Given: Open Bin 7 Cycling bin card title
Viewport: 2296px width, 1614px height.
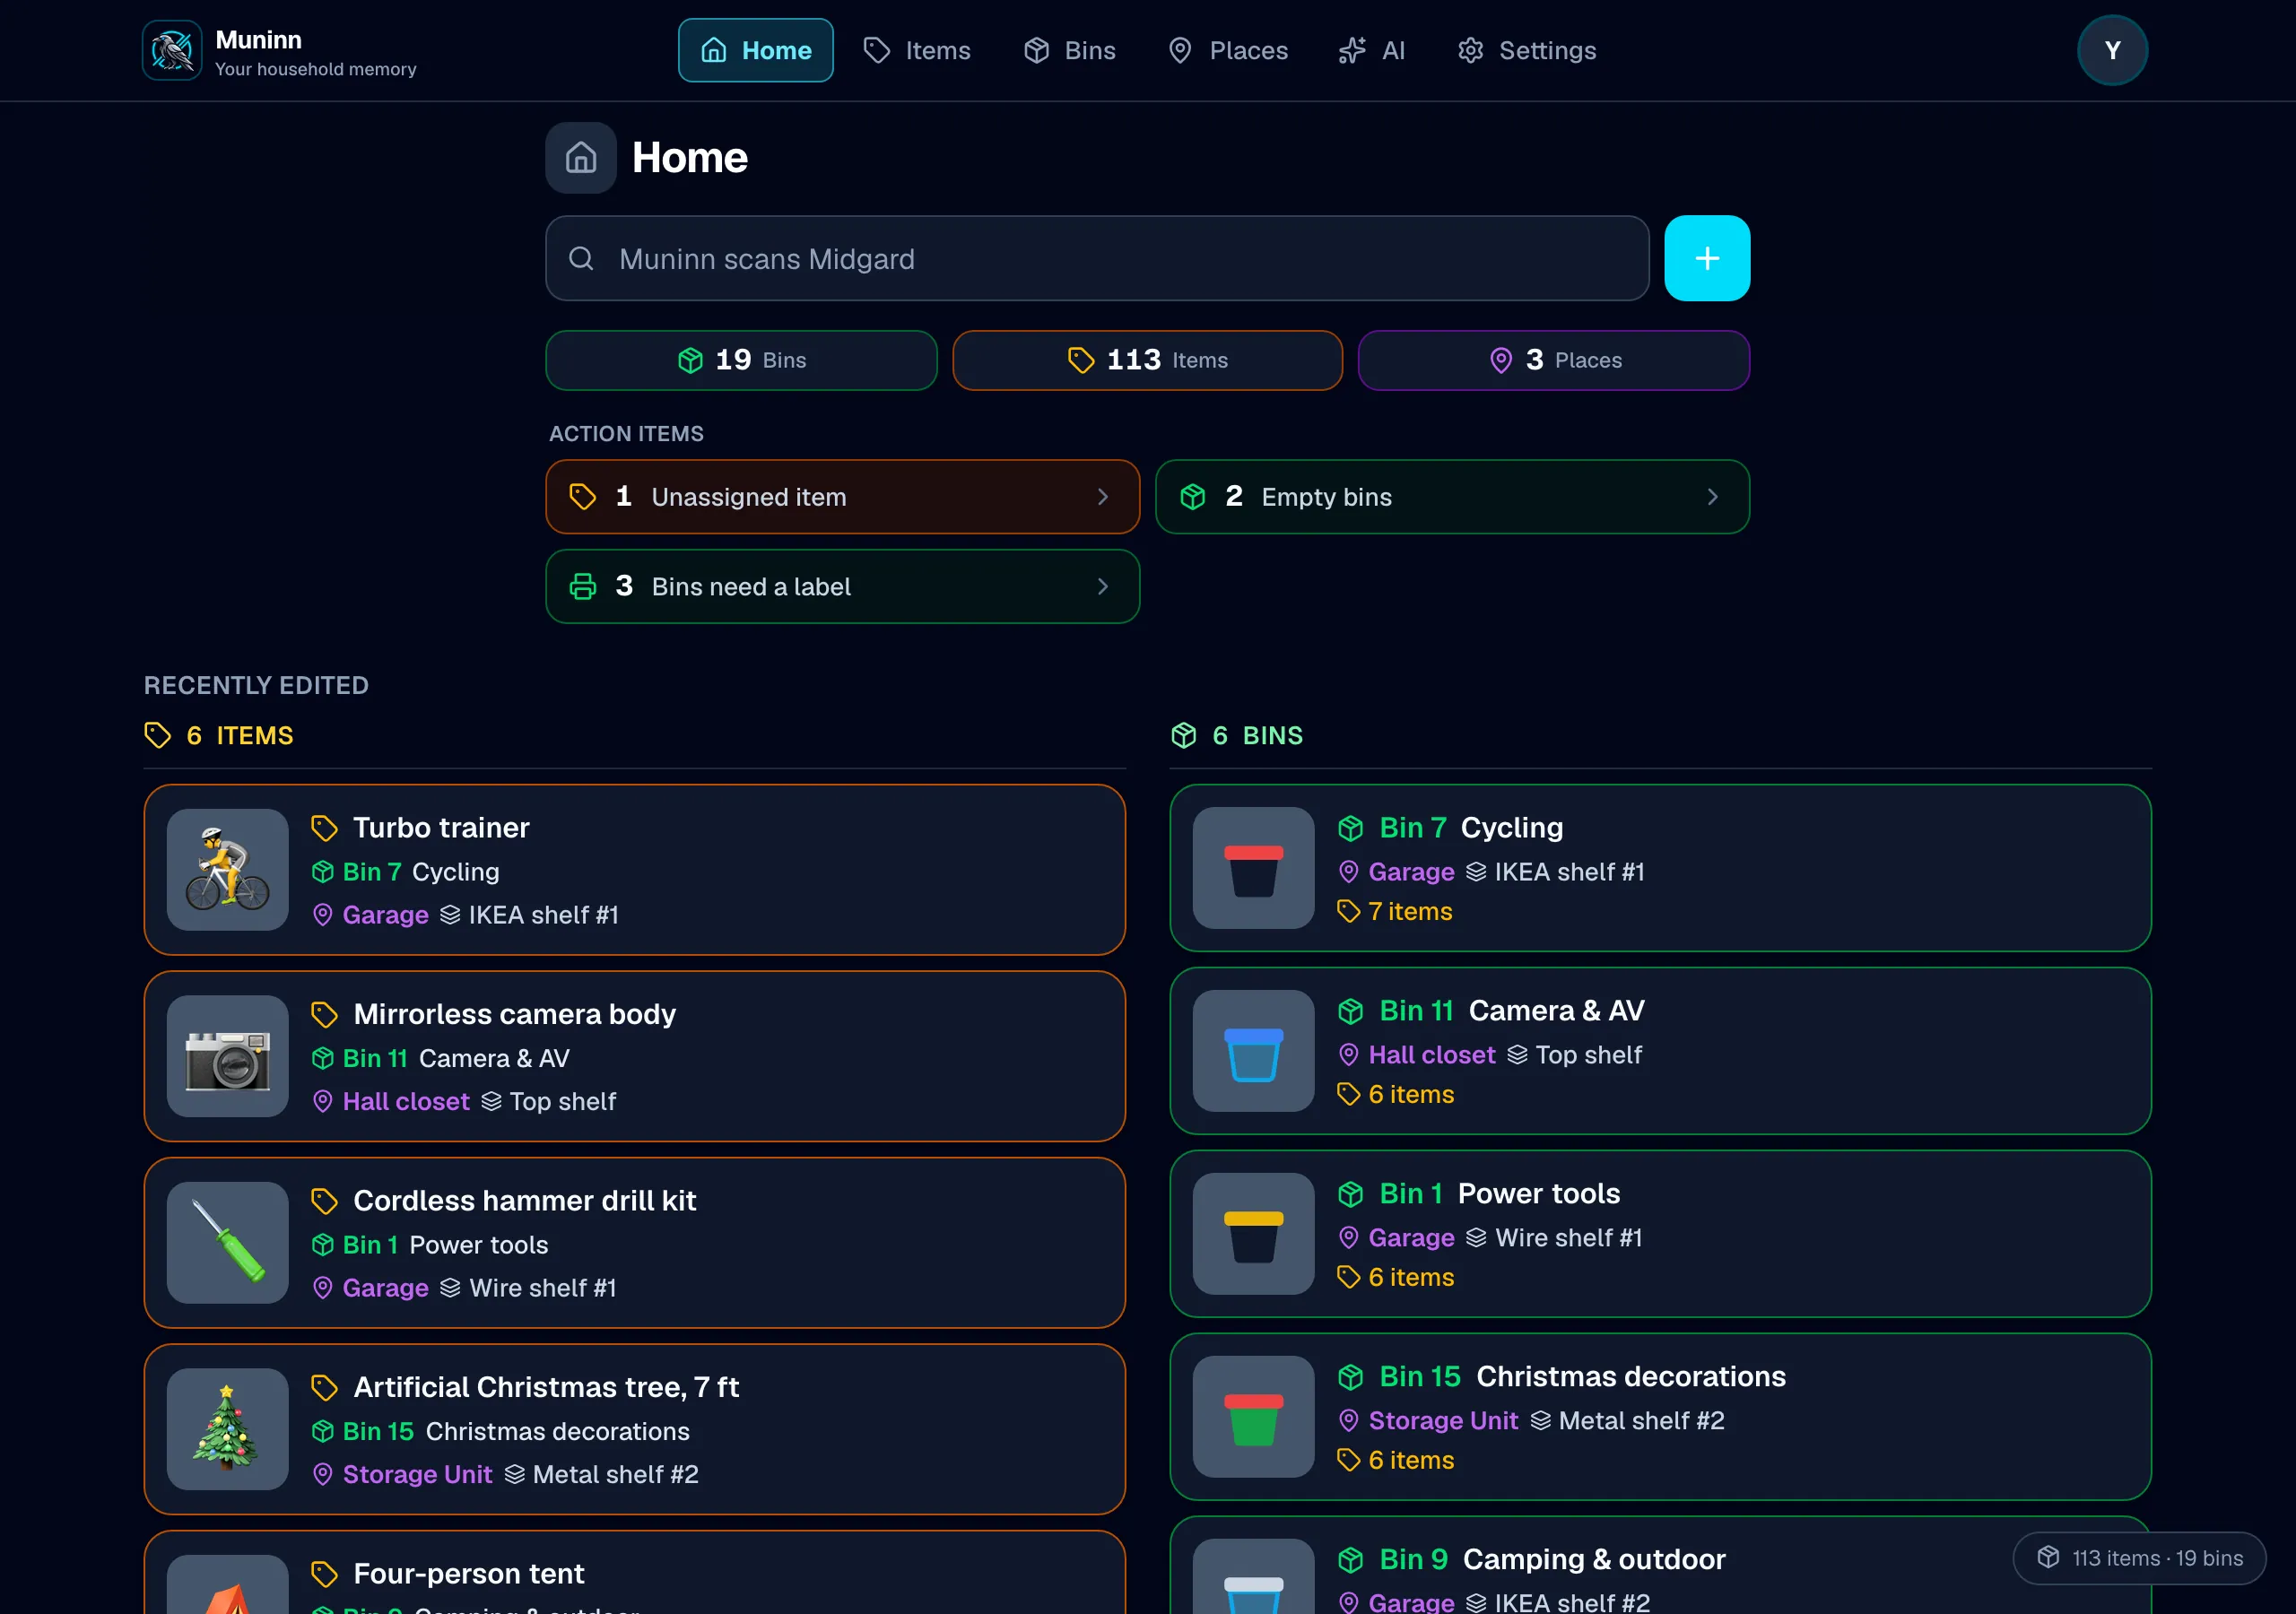Looking at the screenshot, I should pyautogui.click(x=1470, y=828).
